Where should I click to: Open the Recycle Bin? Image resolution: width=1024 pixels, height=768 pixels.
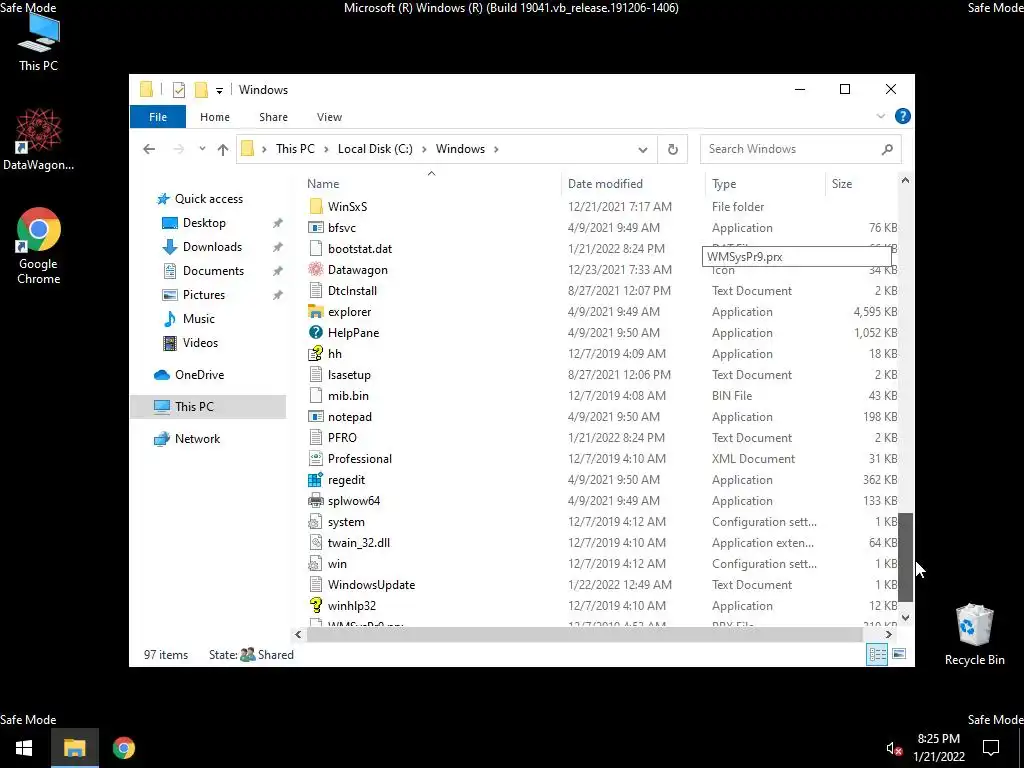[974, 635]
